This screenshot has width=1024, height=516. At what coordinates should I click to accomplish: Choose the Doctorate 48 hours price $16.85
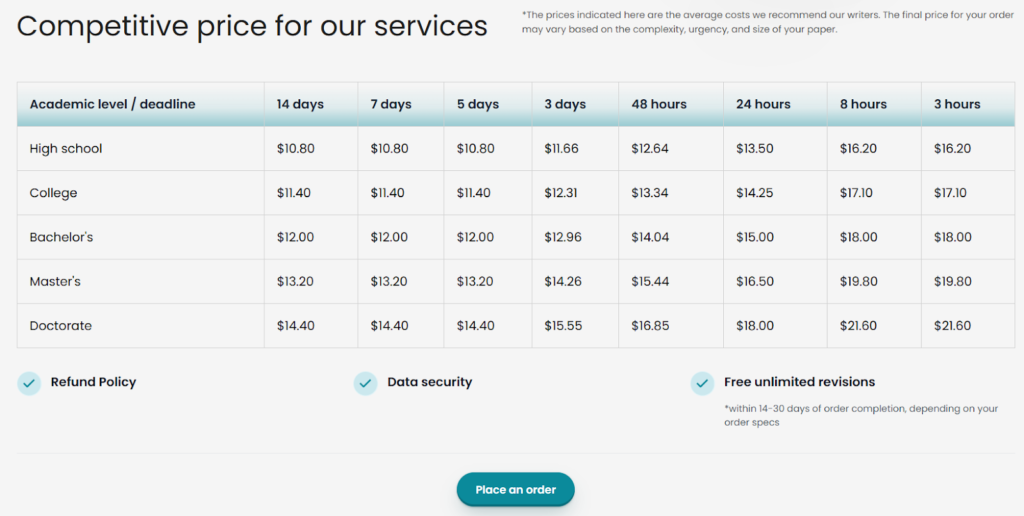point(650,326)
